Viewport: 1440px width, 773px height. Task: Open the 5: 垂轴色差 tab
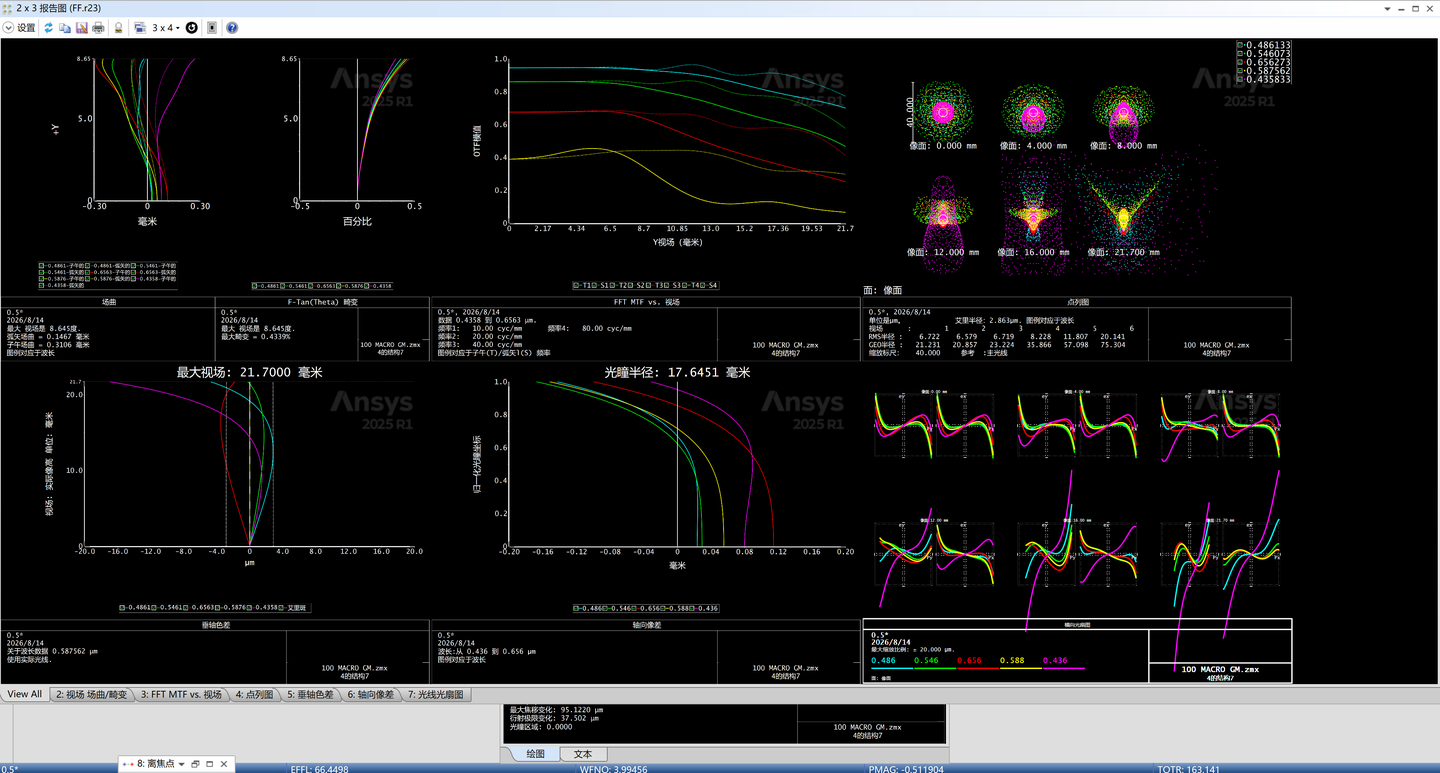312,694
